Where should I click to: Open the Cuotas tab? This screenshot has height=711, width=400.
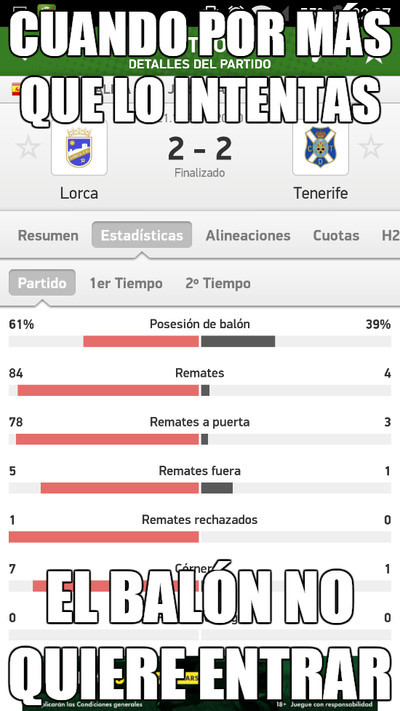coord(336,235)
